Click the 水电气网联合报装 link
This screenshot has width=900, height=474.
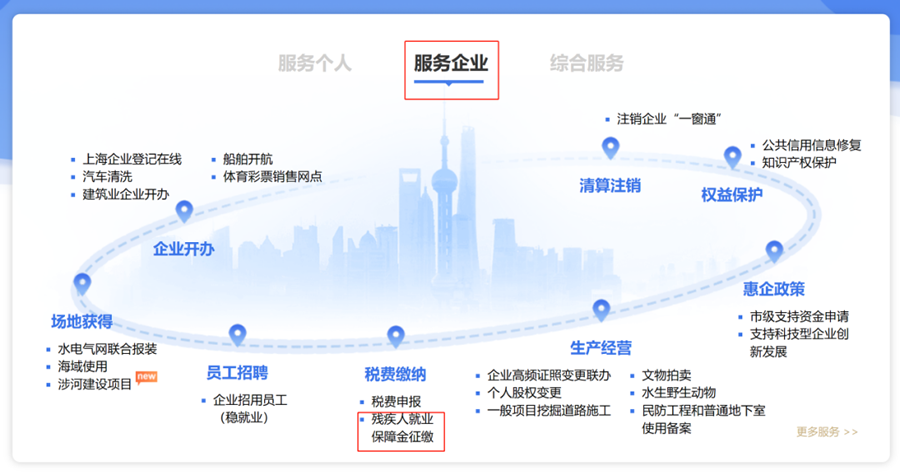tap(107, 349)
